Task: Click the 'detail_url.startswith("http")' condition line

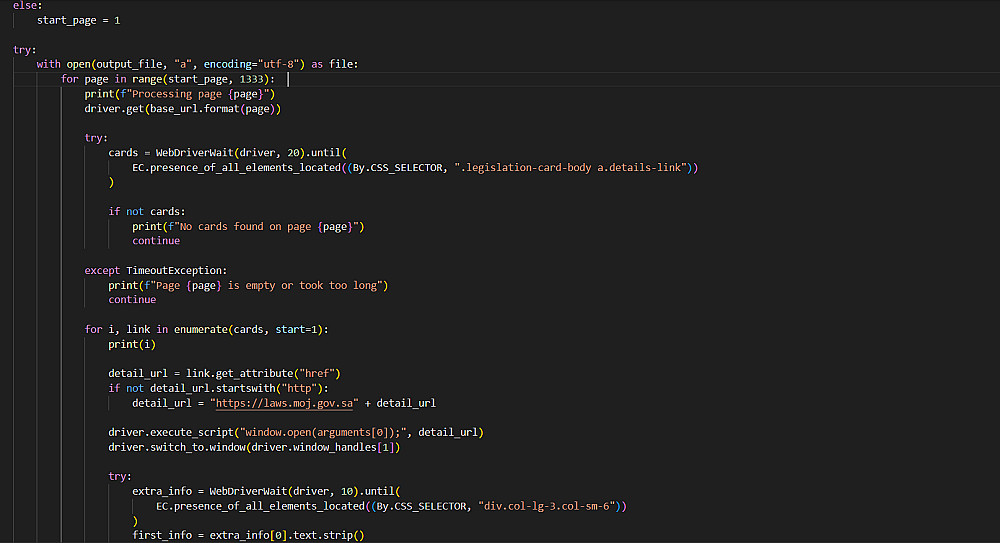Action: (x=219, y=388)
